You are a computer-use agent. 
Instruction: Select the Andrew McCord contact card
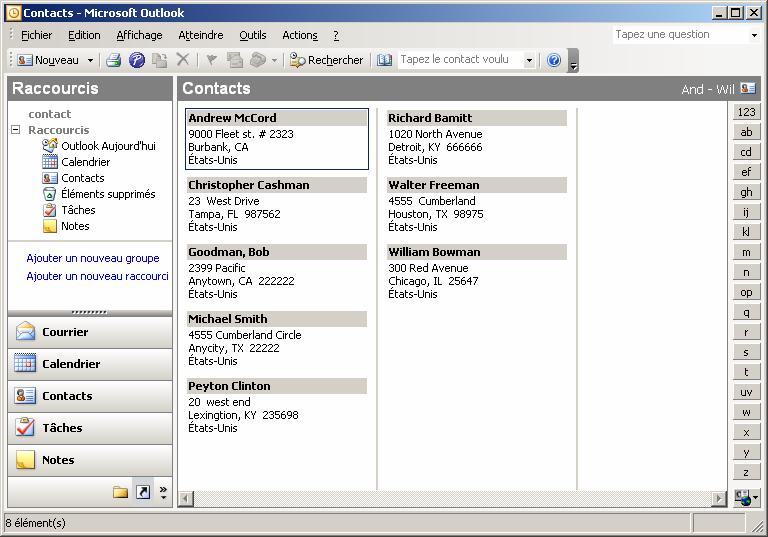click(277, 139)
